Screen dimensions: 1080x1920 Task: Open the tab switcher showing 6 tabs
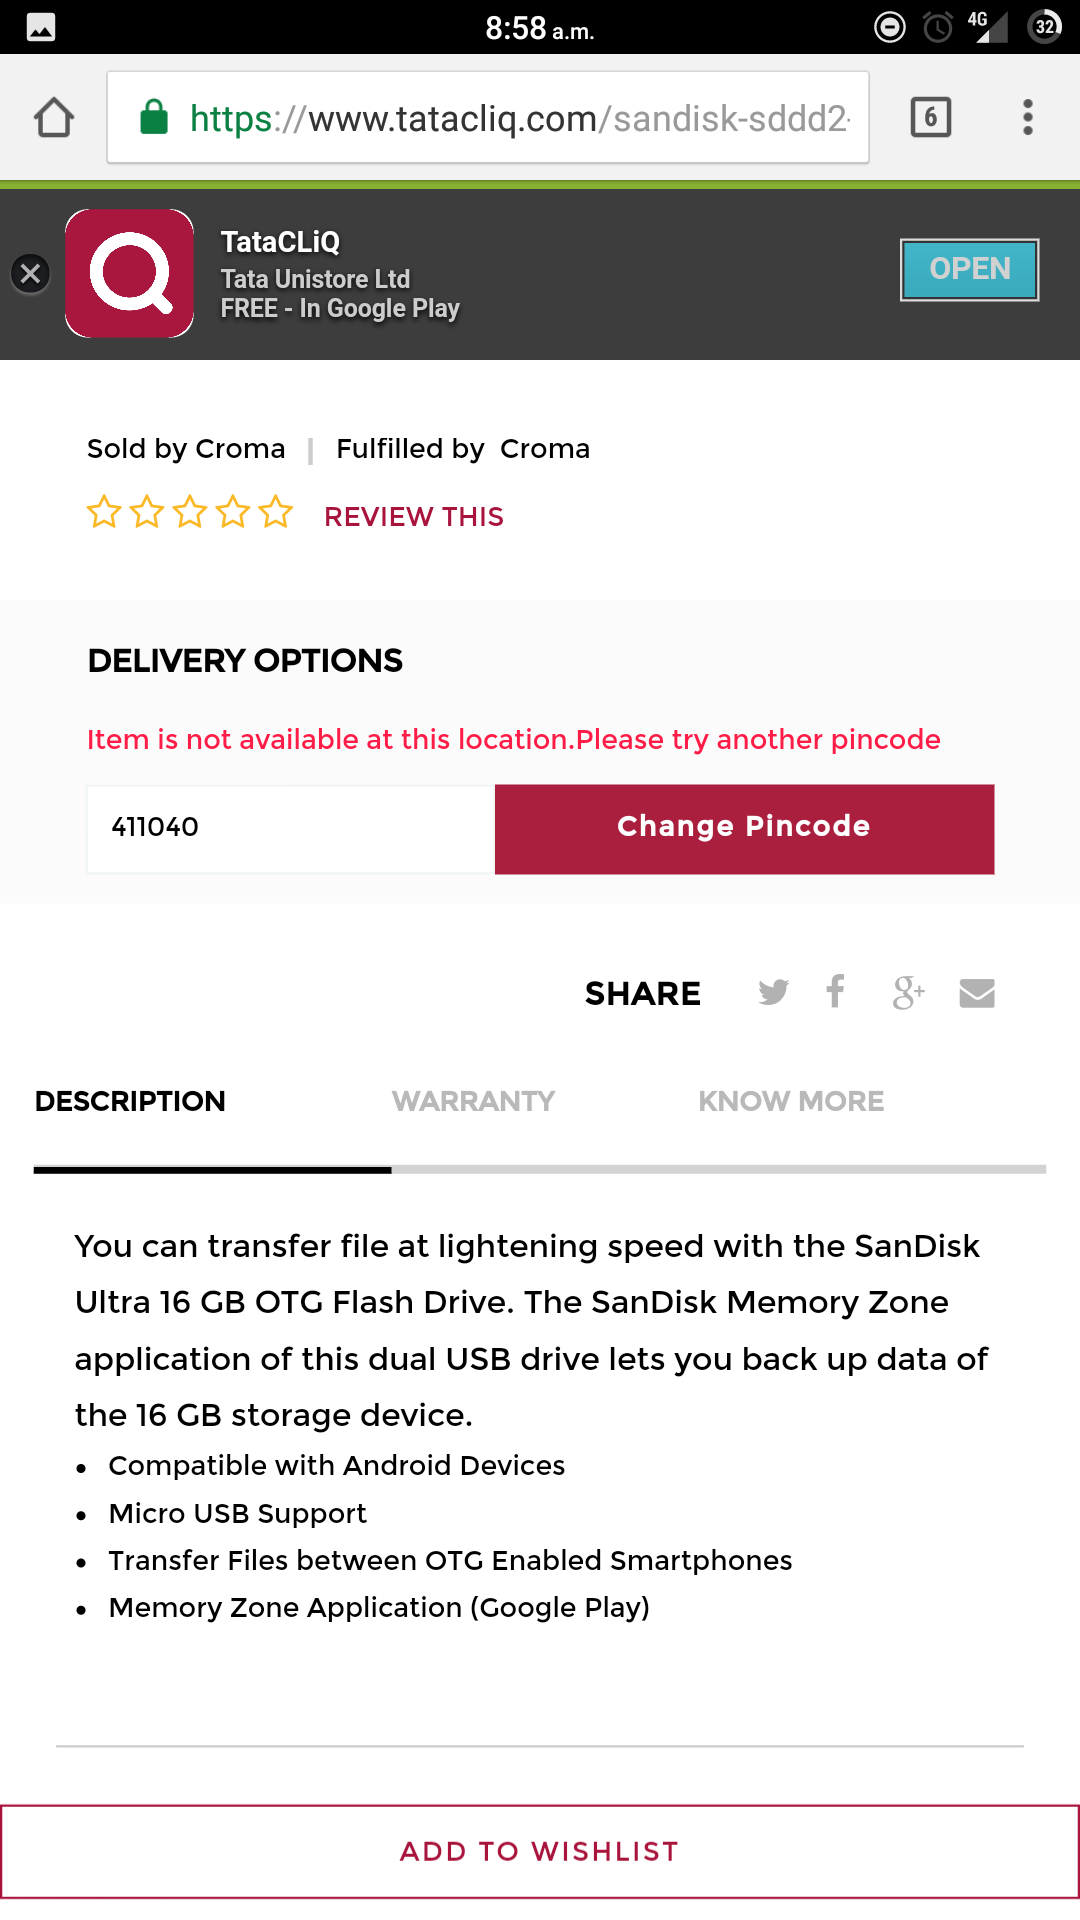(x=930, y=117)
